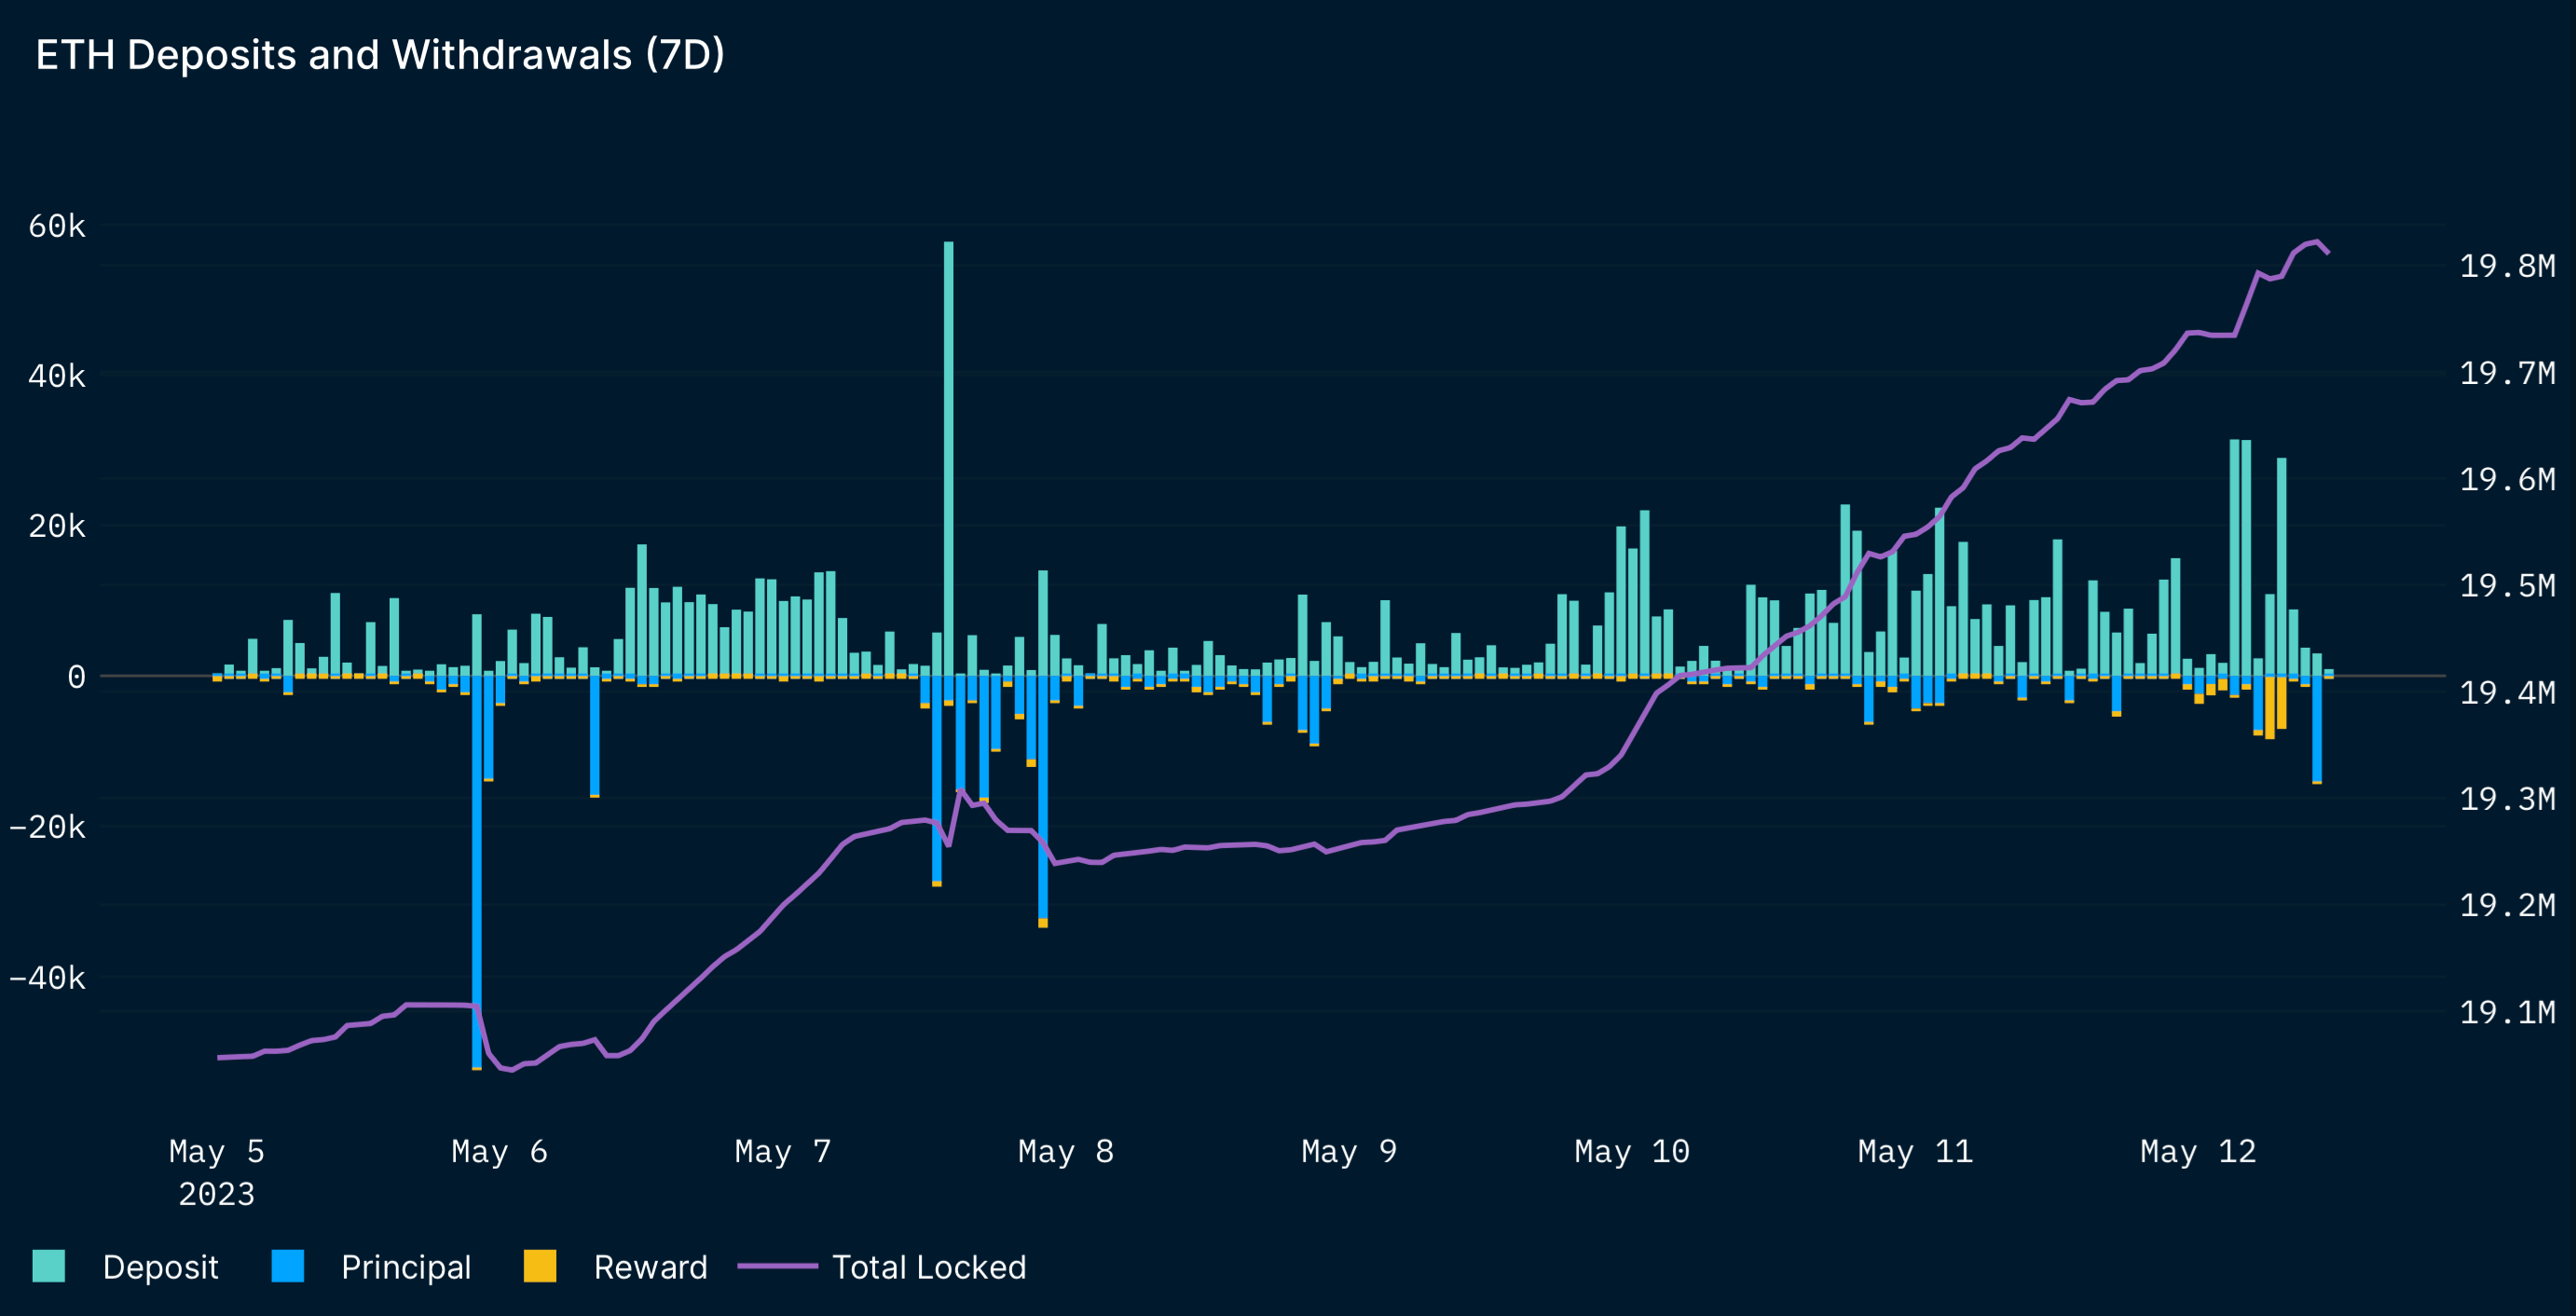Image resolution: width=2576 pixels, height=1316 pixels.
Task: Toggle the Total Locked series label
Action: click(928, 1267)
